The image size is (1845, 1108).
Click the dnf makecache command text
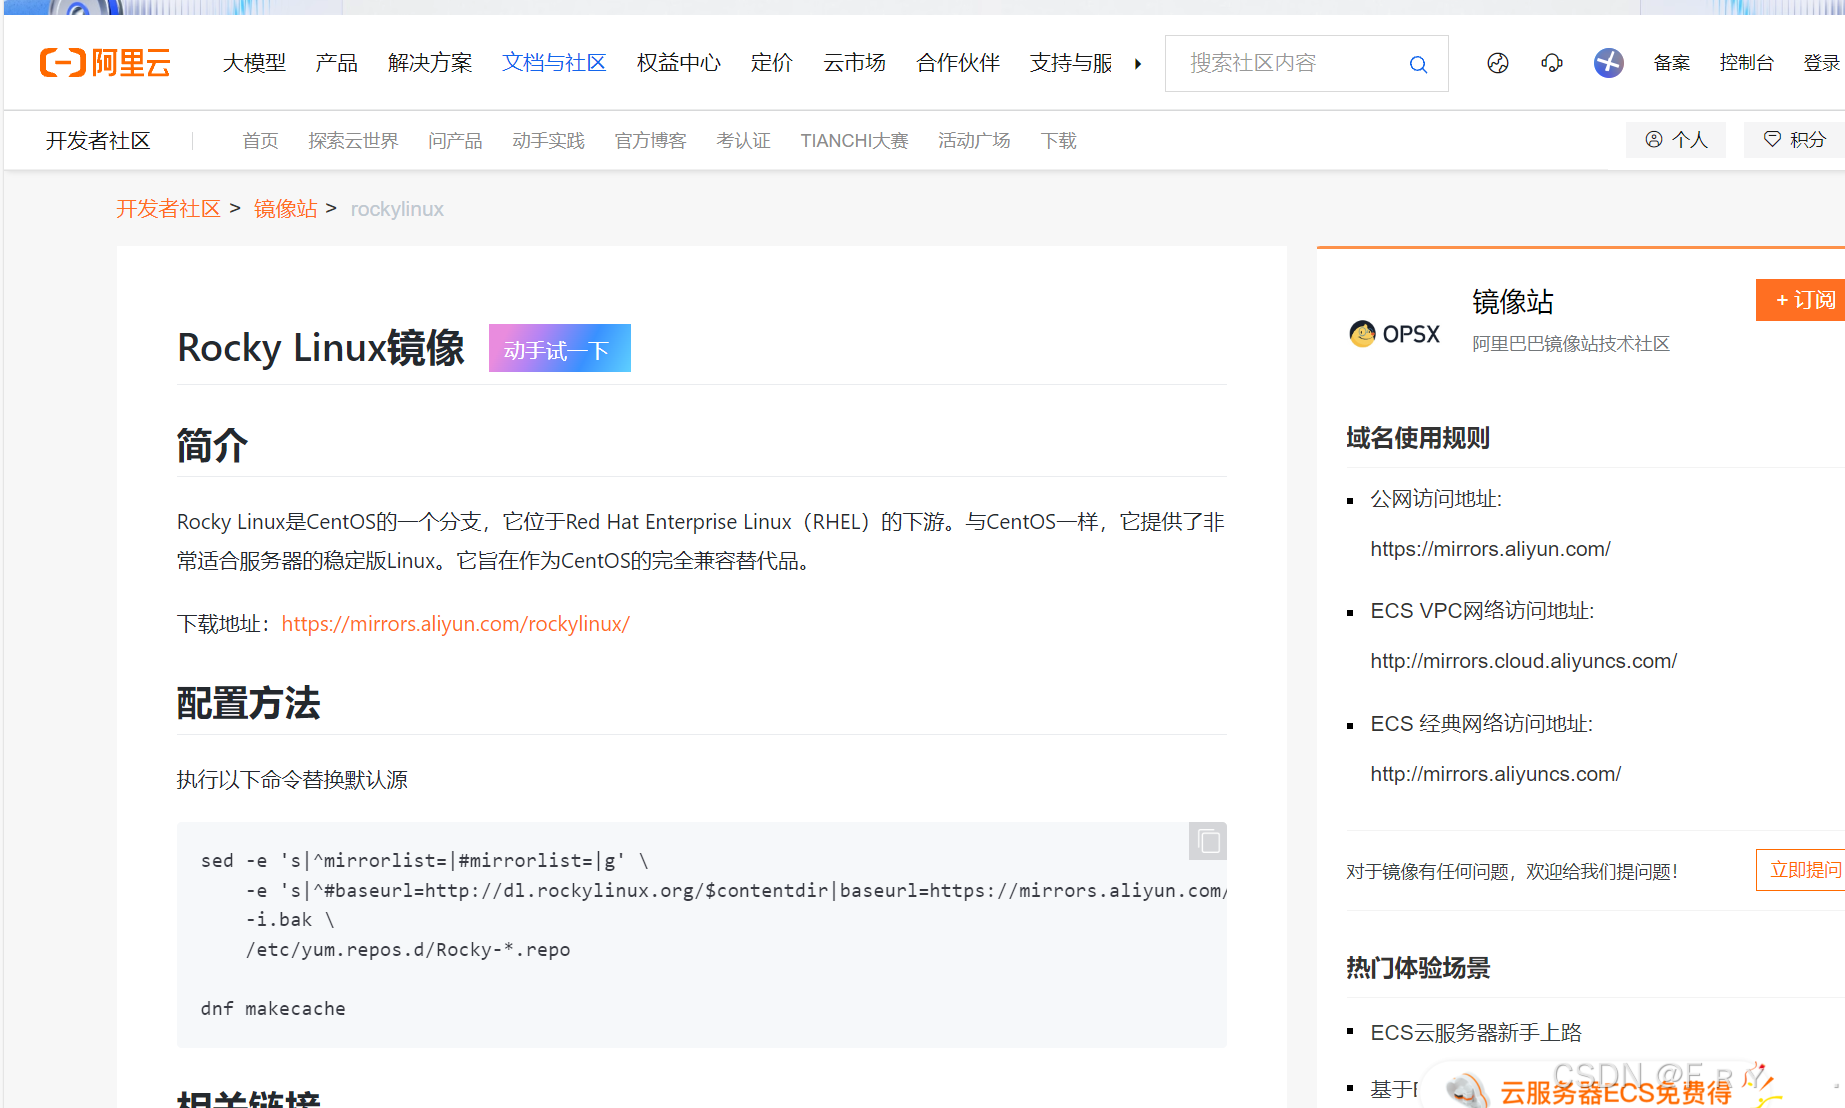273,1009
